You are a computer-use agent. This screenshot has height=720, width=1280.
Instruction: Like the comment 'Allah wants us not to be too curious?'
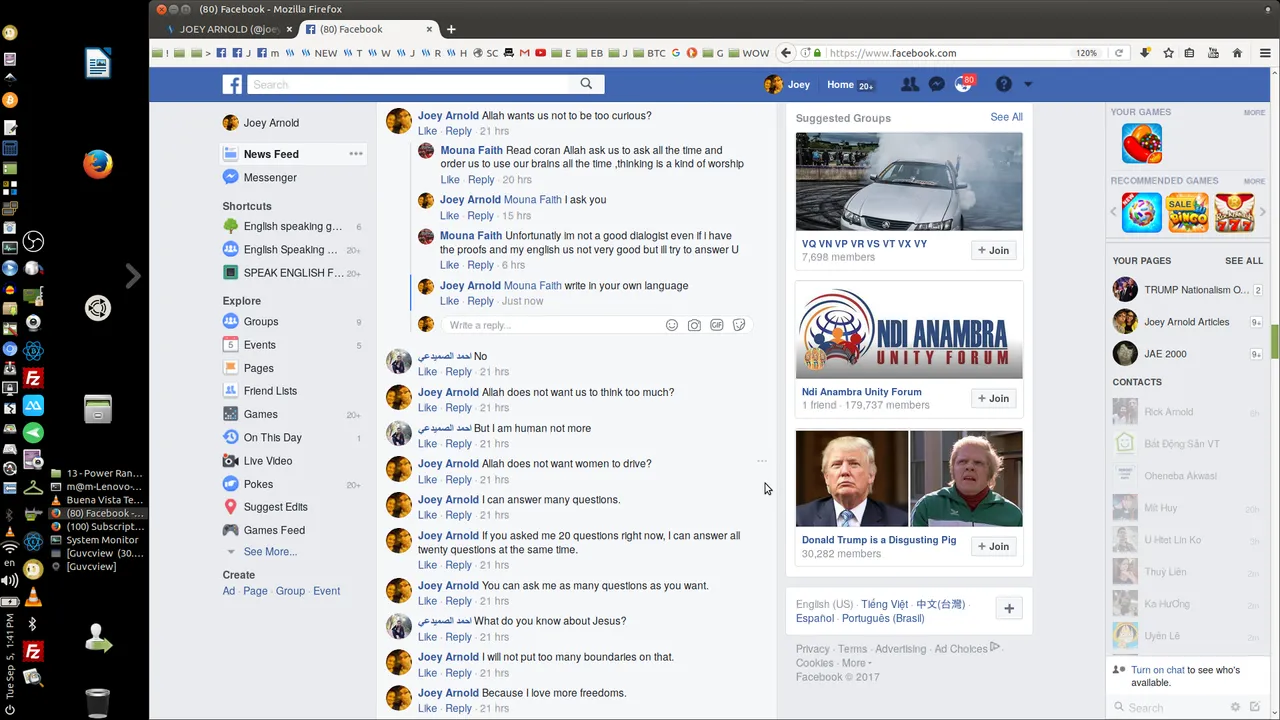tap(427, 131)
